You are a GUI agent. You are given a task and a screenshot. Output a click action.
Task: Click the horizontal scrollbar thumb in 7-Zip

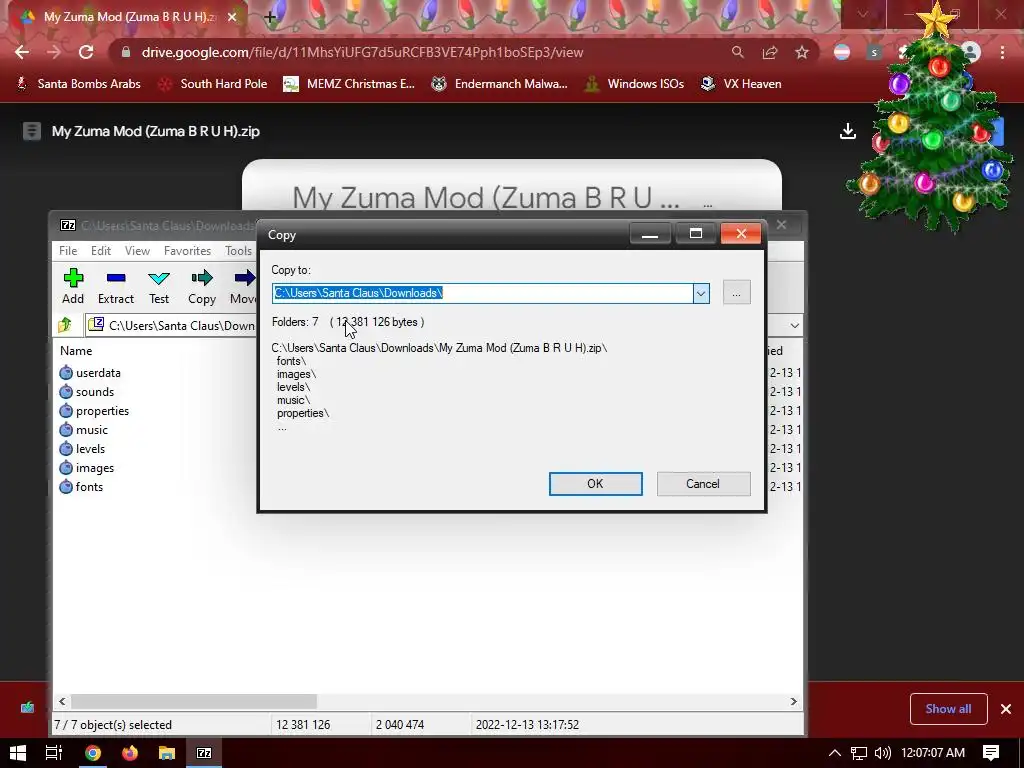coord(194,701)
